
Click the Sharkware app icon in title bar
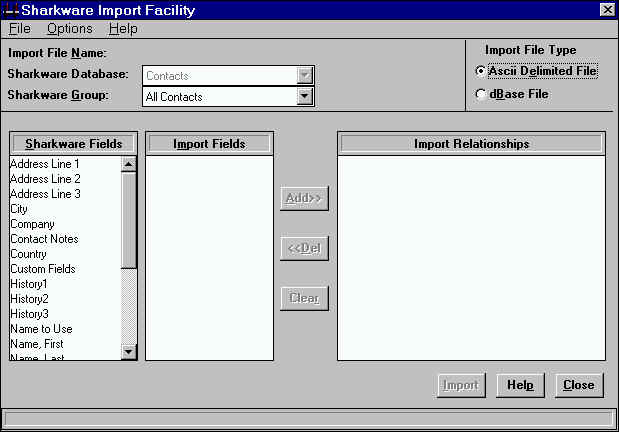pyautogui.click(x=10, y=9)
